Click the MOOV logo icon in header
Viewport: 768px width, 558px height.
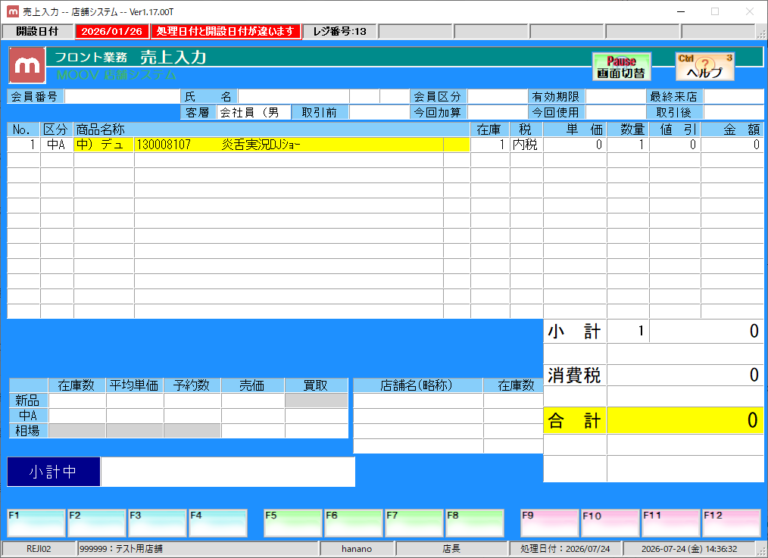[x=27, y=65]
